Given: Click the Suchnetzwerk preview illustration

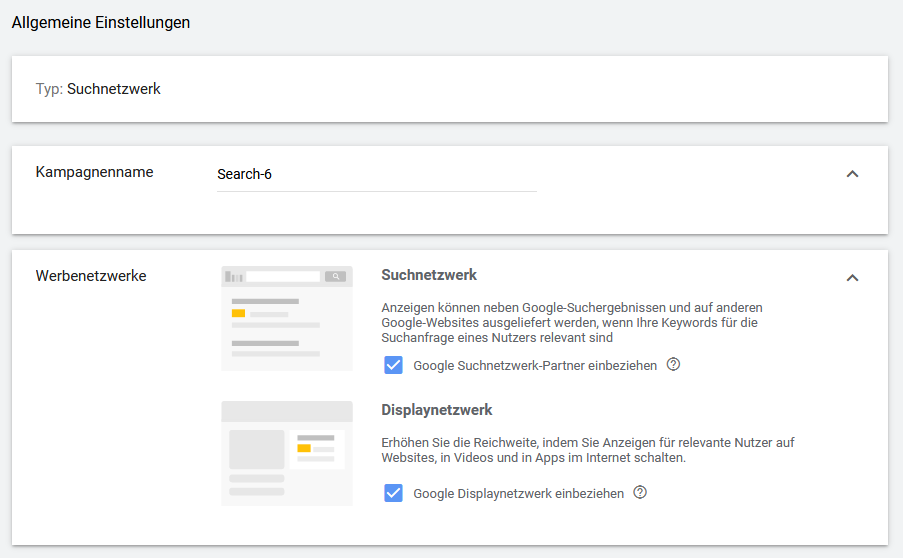Looking at the screenshot, I should coord(287,318).
